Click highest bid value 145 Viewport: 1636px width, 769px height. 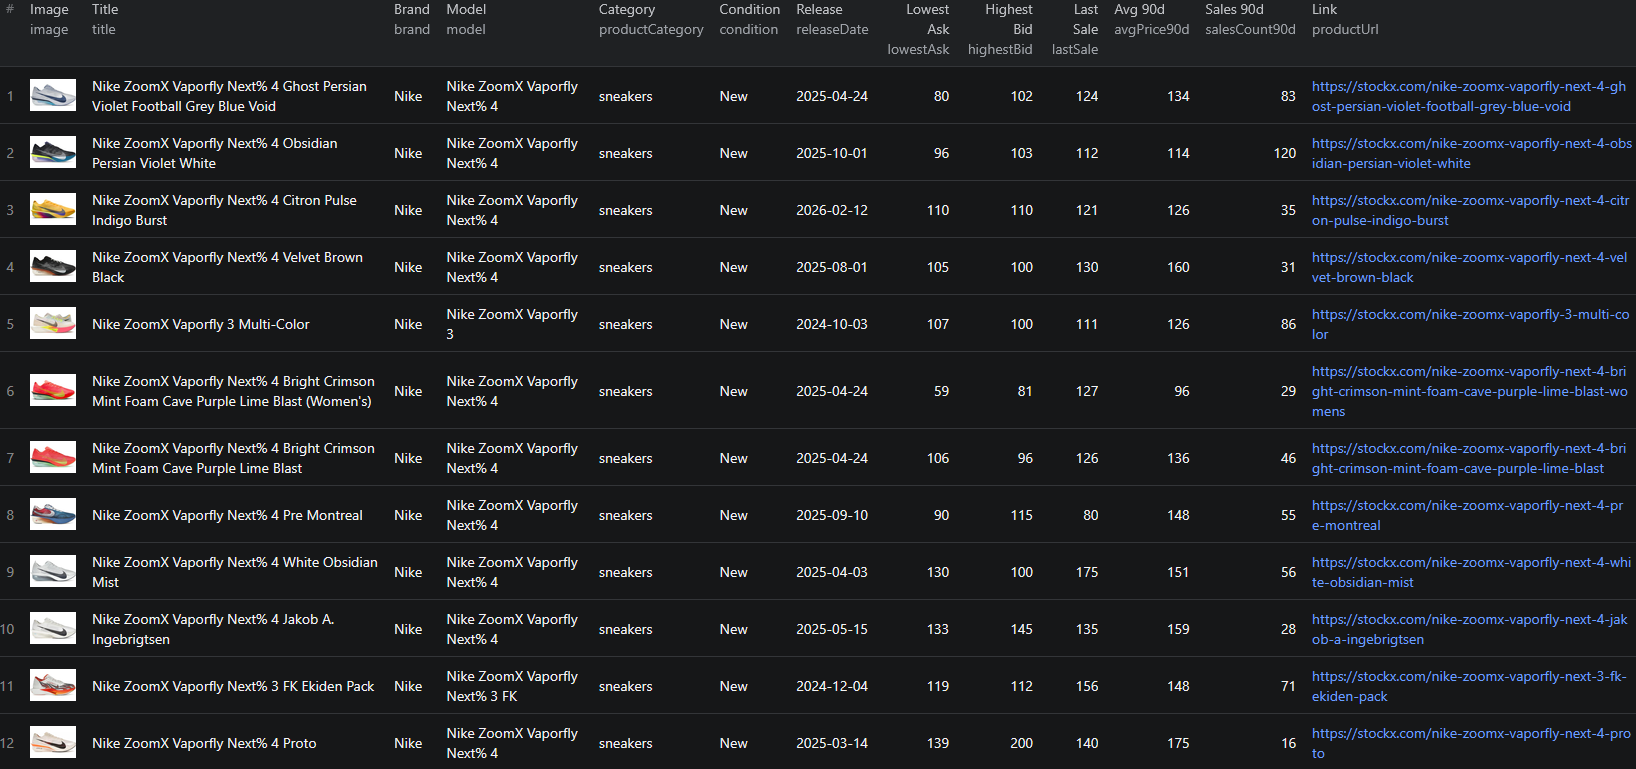click(x=1021, y=629)
